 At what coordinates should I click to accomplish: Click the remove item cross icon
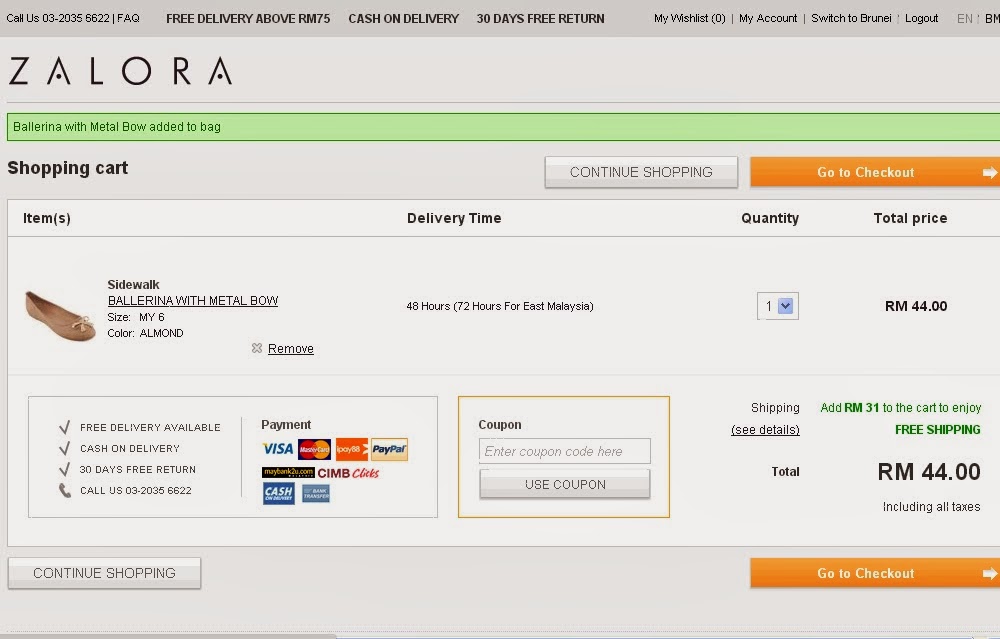tap(258, 348)
